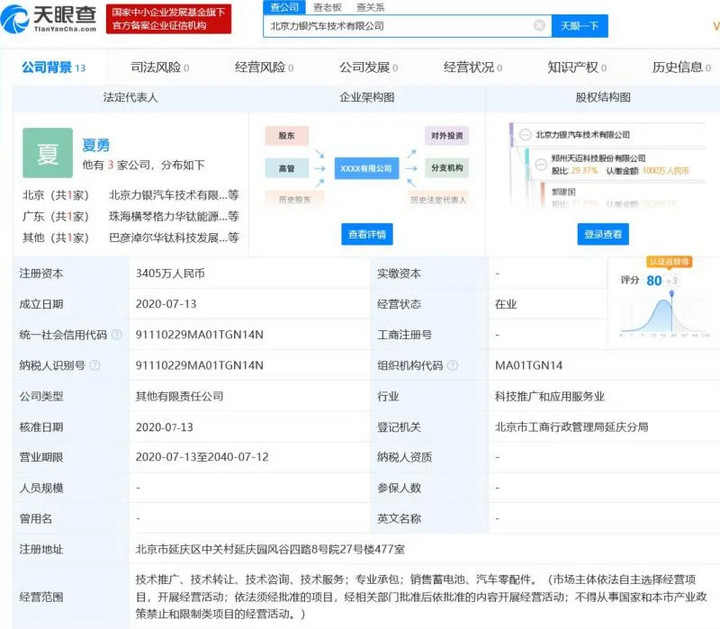Click the 股东 box in structure diagram
The image size is (720, 629).
287,135
